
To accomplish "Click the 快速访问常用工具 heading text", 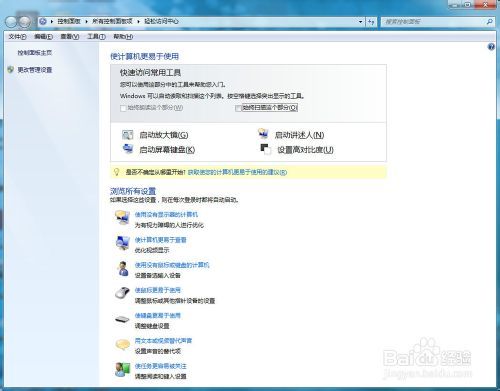I will [150, 72].
